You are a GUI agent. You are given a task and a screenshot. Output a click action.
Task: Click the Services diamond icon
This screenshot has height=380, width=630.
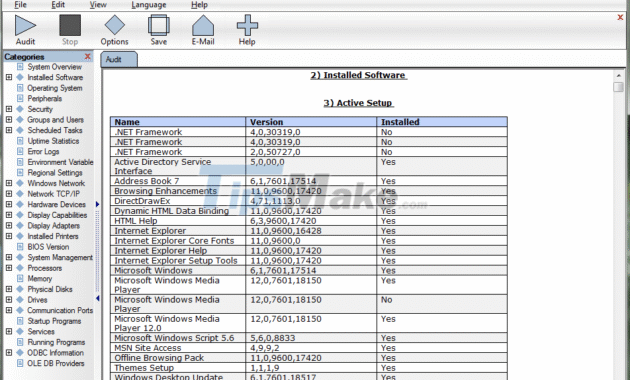point(20,331)
